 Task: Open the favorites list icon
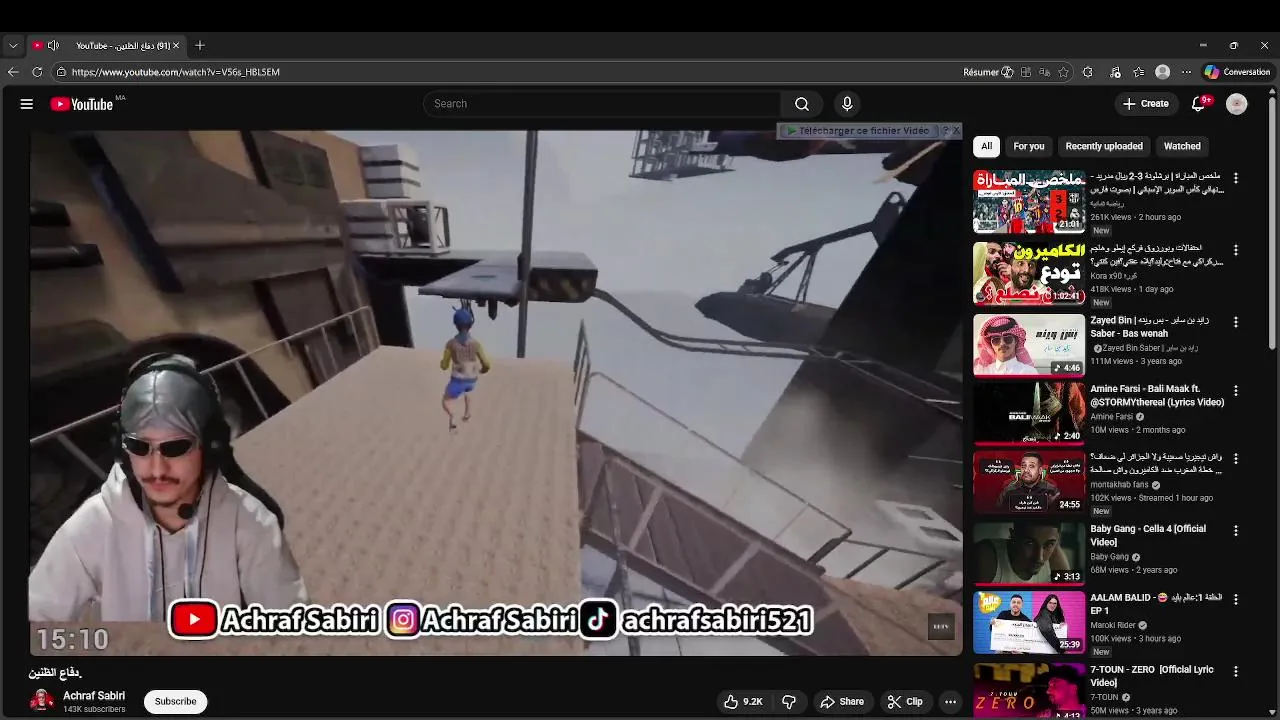[x=1138, y=72]
